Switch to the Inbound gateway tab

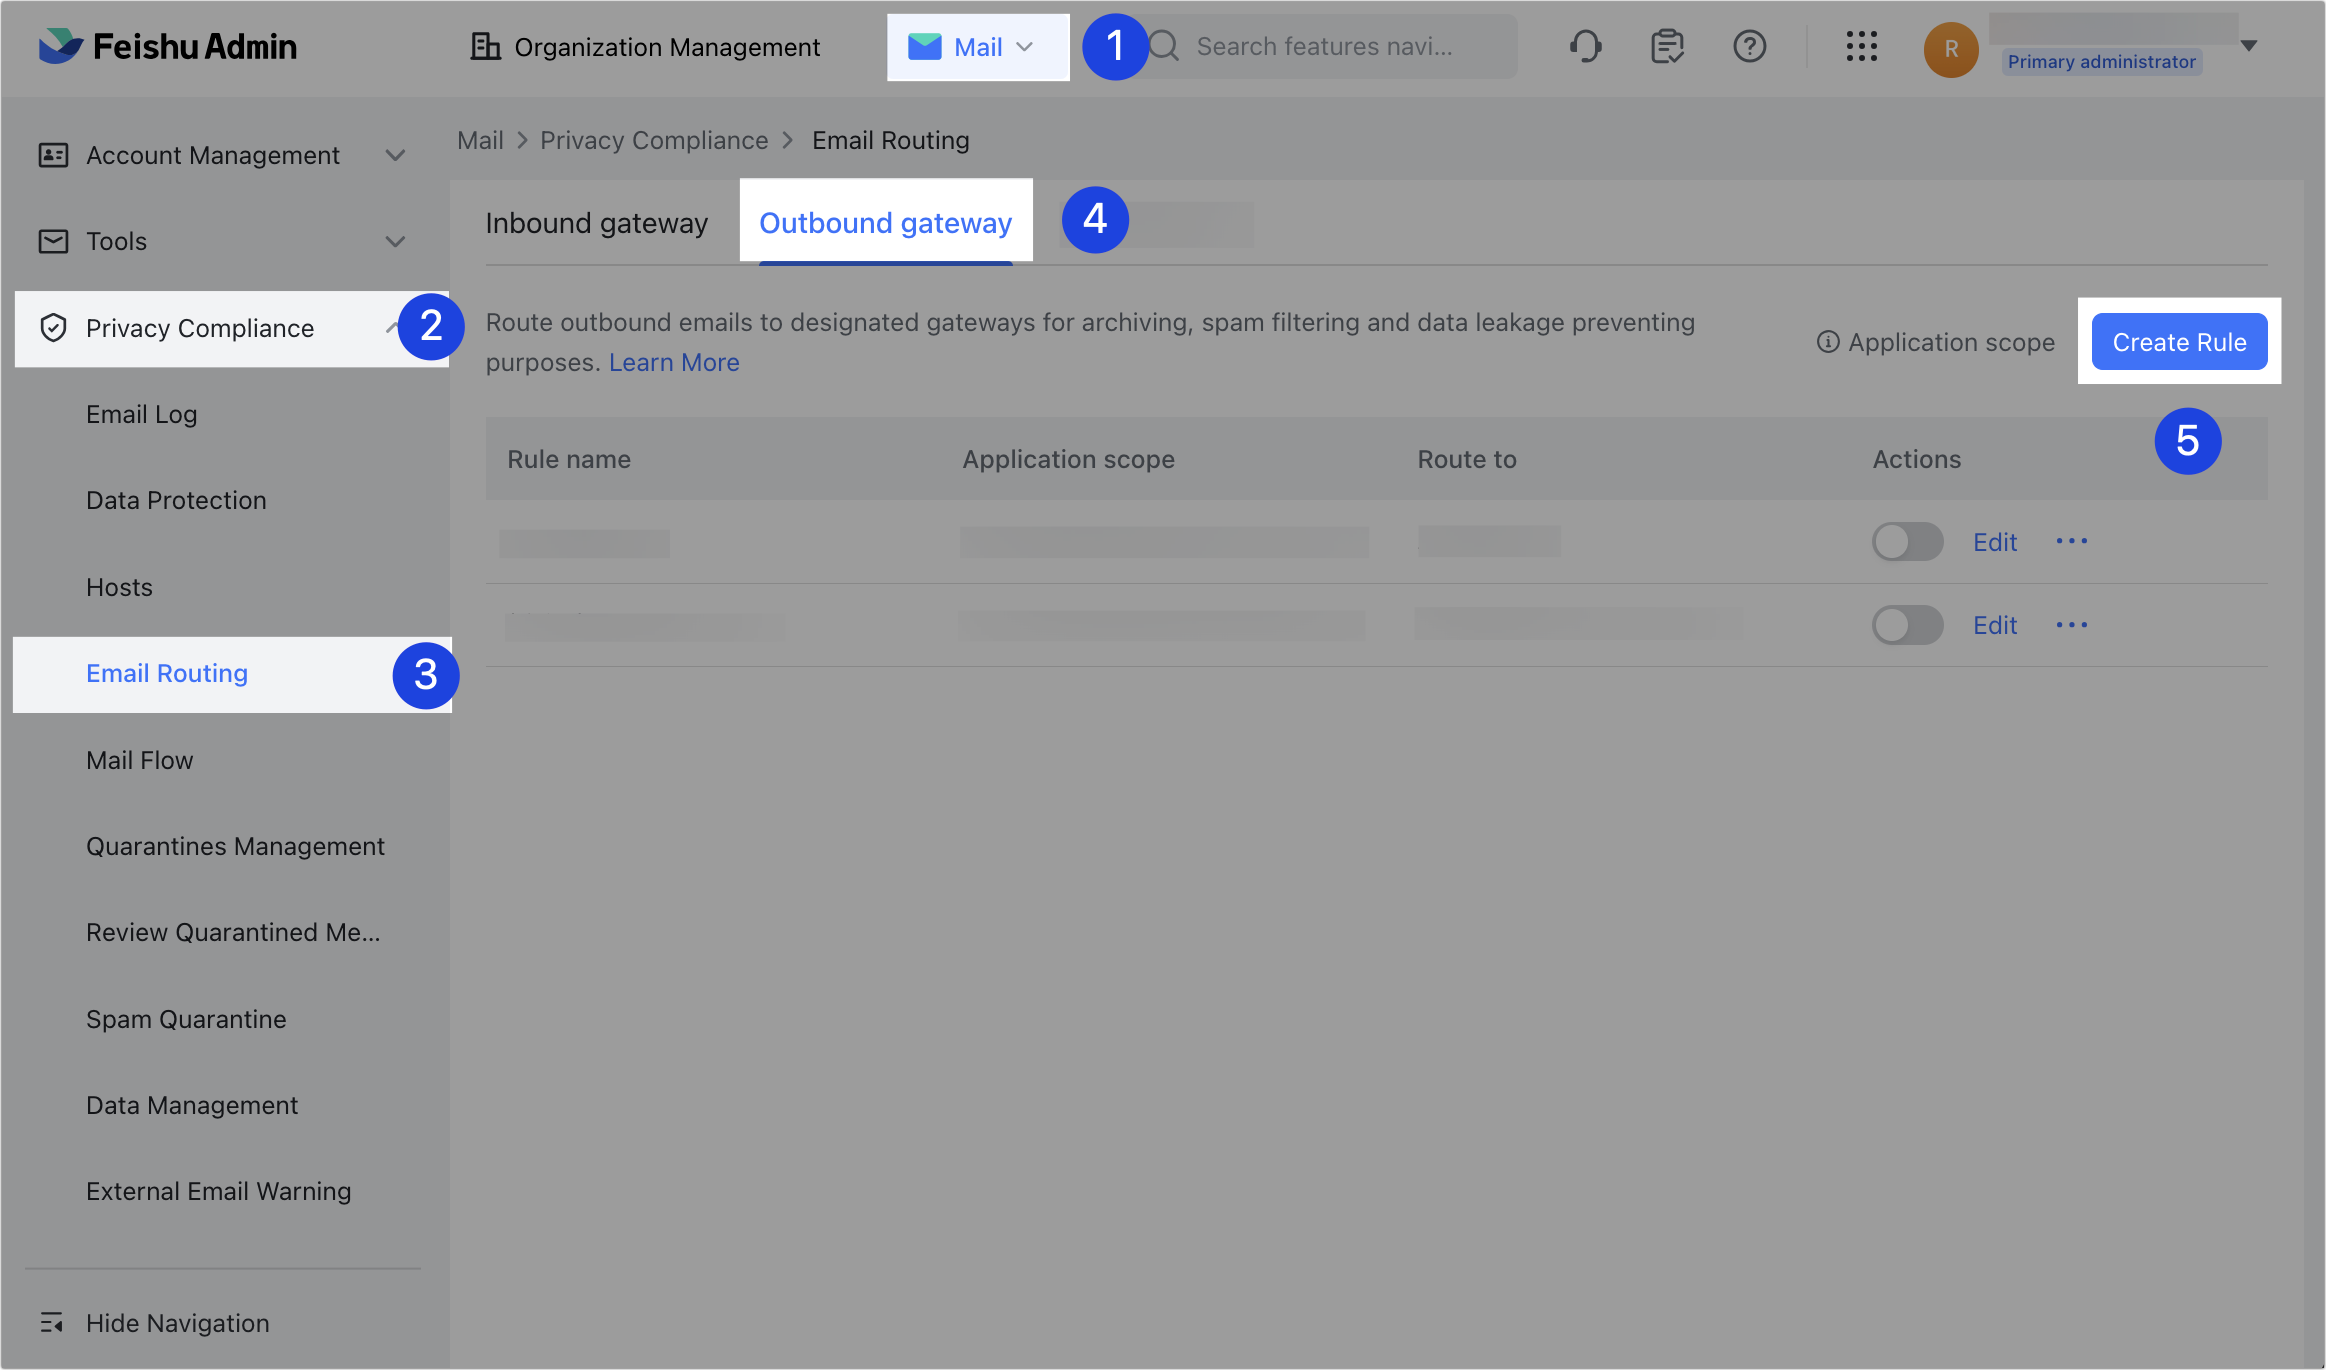click(597, 222)
